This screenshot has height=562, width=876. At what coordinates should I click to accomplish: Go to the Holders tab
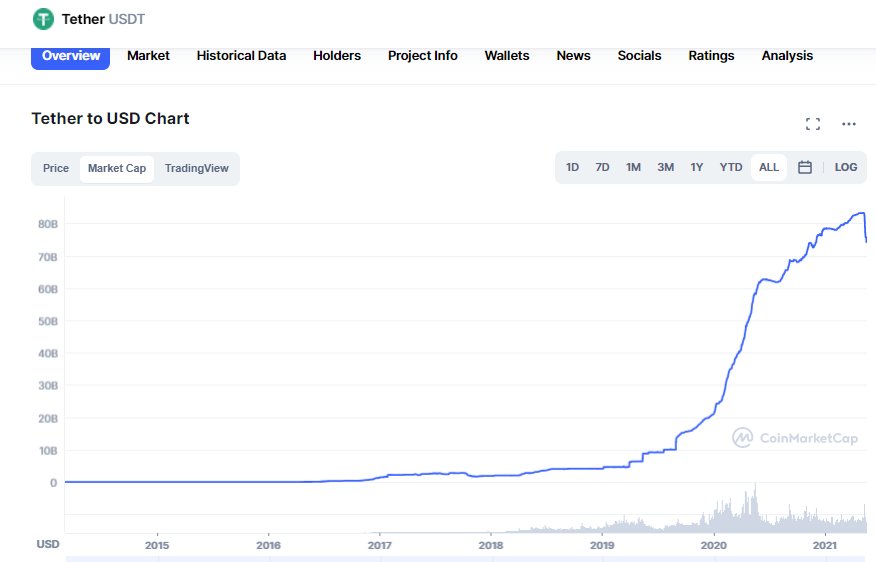(337, 56)
